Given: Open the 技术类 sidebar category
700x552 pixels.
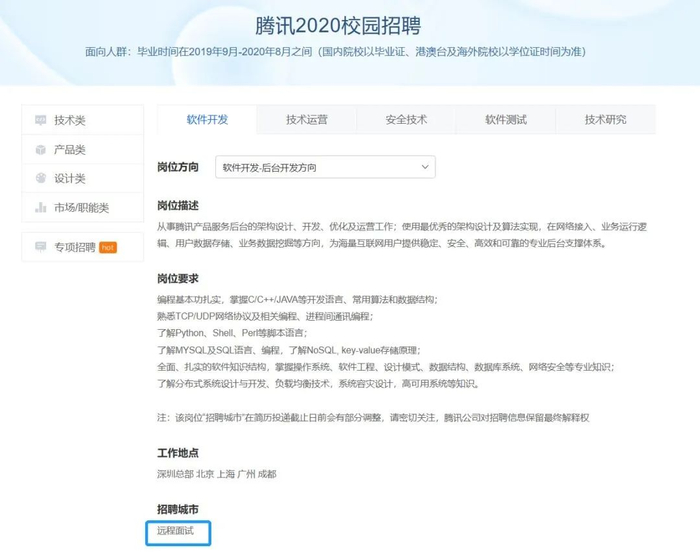Looking at the screenshot, I should pos(83,120).
